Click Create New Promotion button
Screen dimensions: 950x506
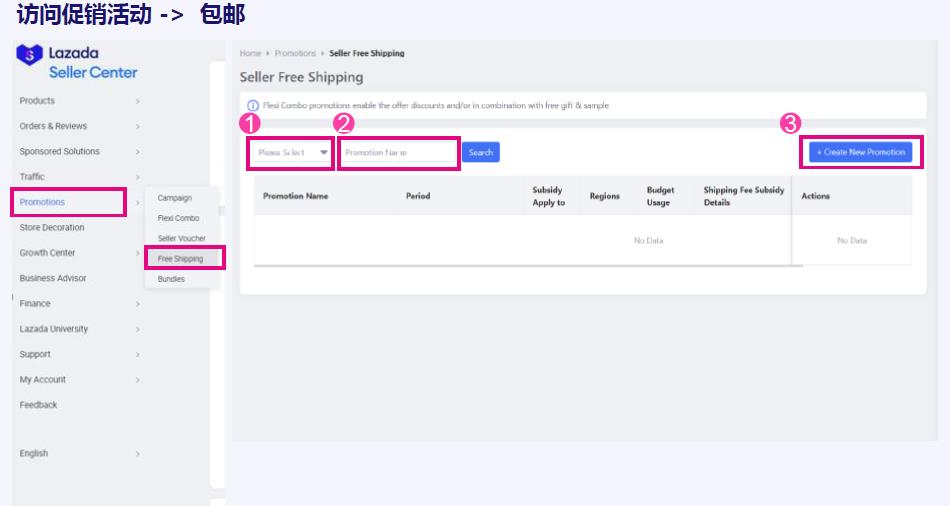click(x=860, y=152)
